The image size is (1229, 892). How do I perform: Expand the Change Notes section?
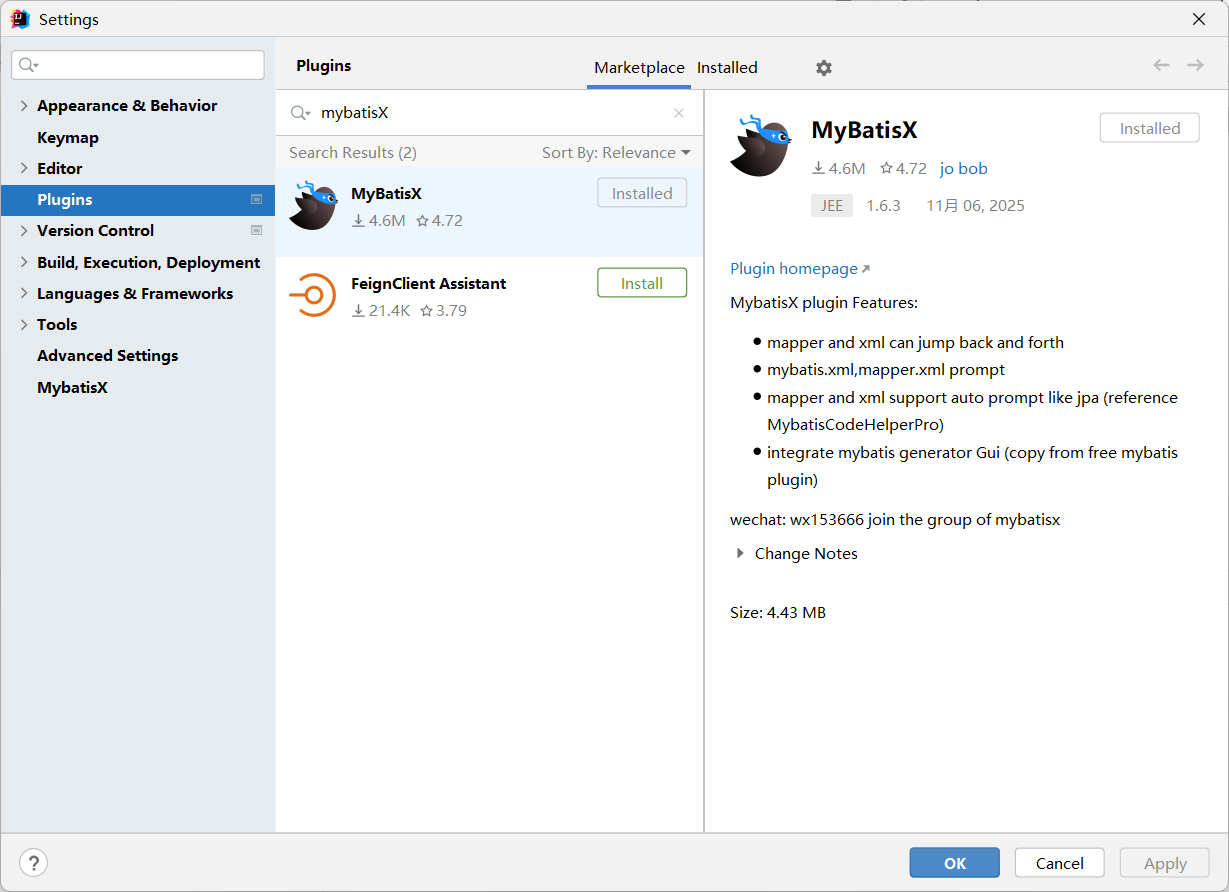[741, 554]
